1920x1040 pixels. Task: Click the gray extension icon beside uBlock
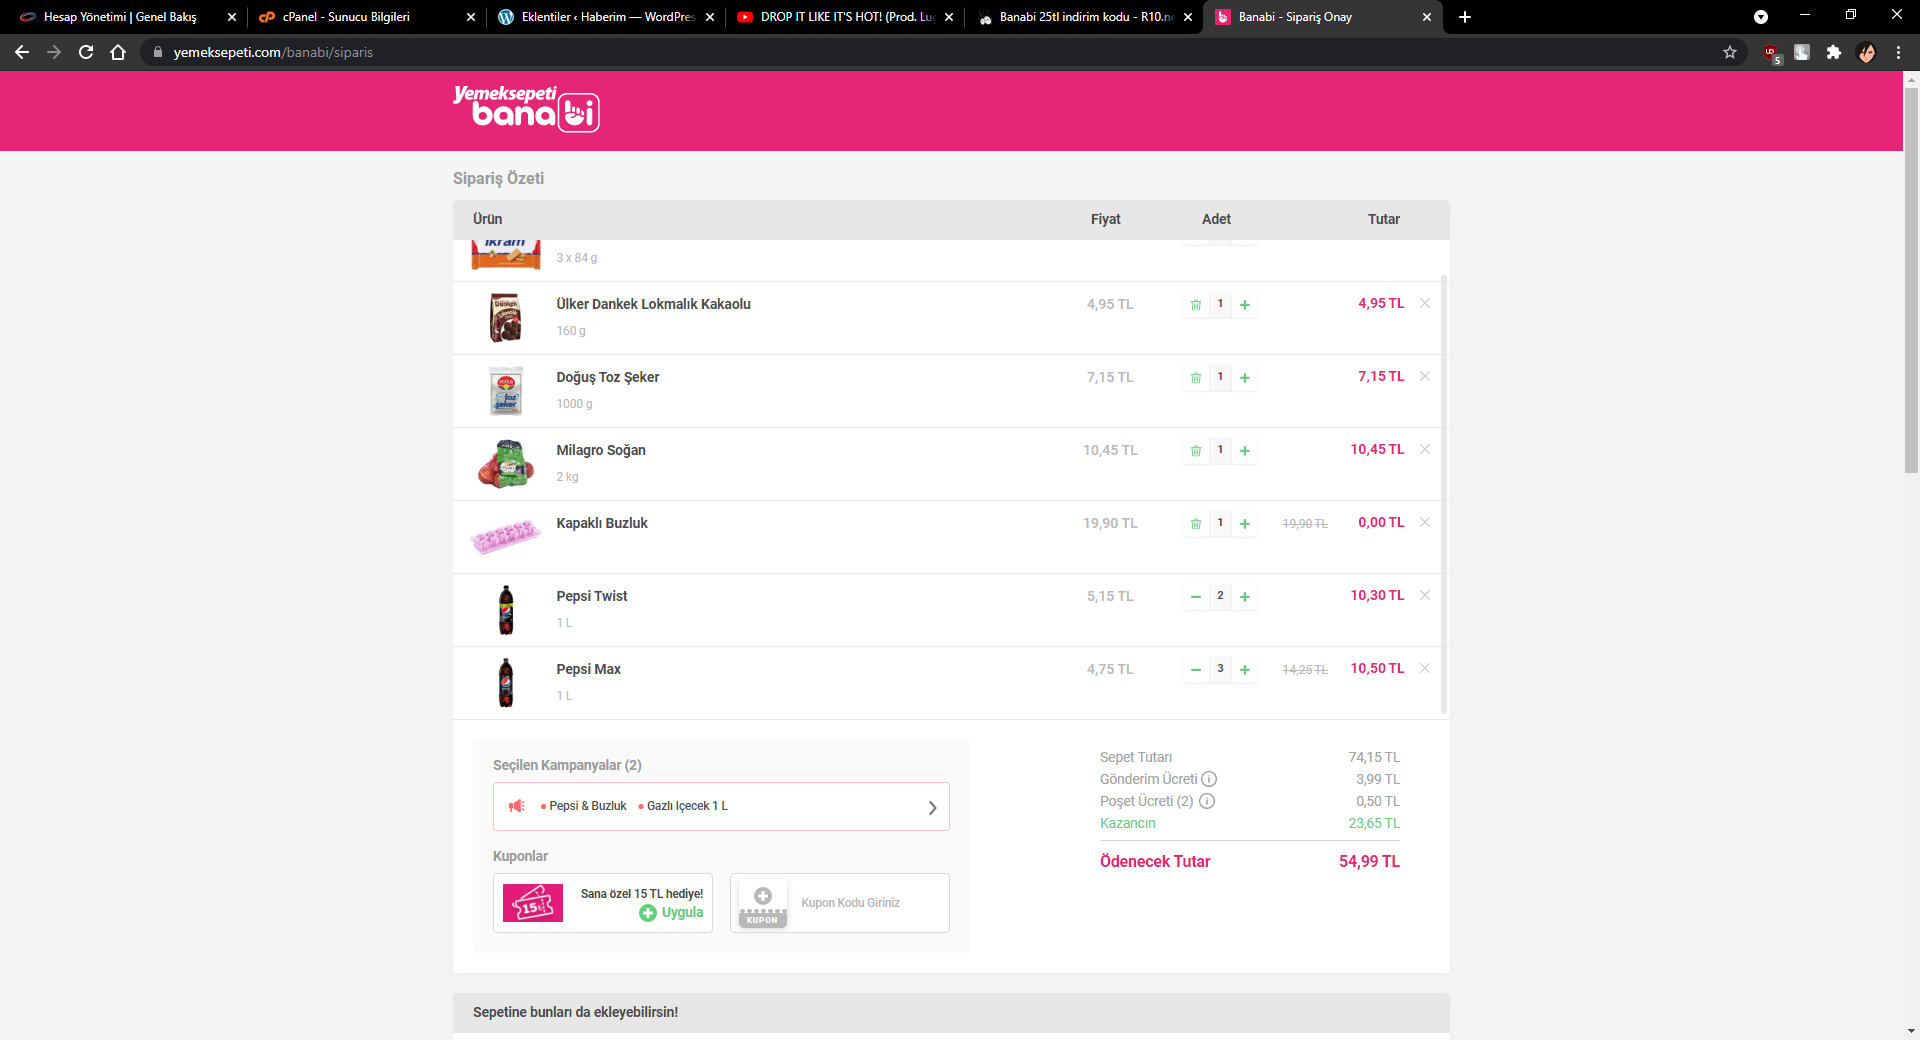pyautogui.click(x=1802, y=52)
